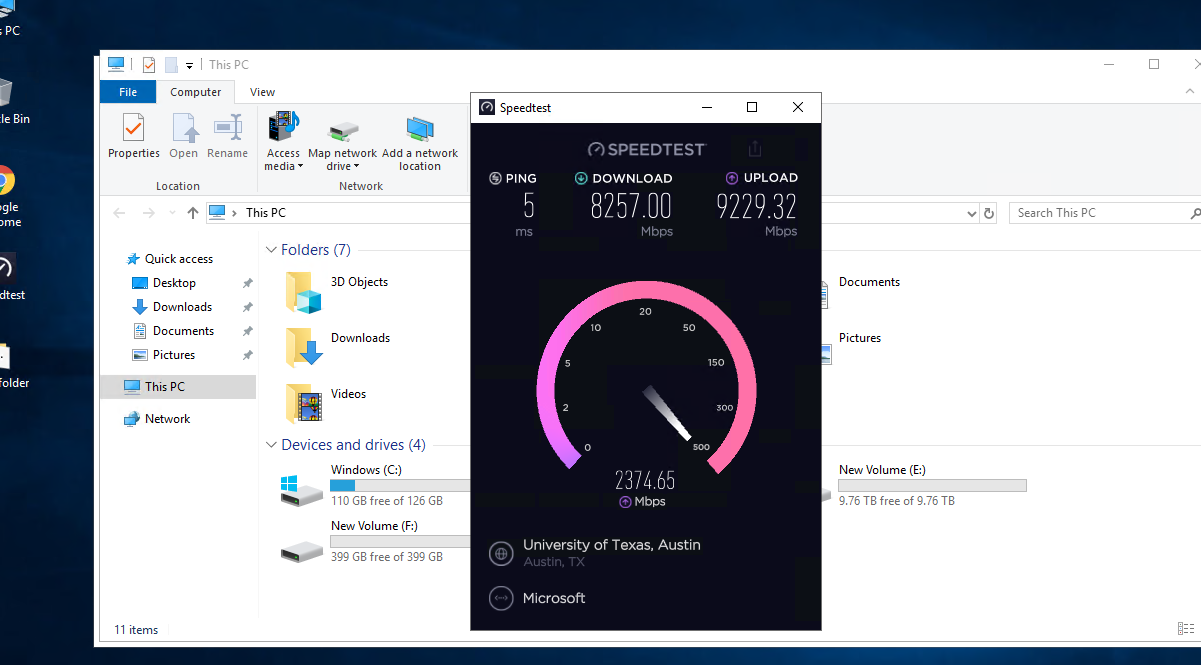The image size is (1201, 665).
Task: Select the 3D Objects folder
Action: pos(338,293)
